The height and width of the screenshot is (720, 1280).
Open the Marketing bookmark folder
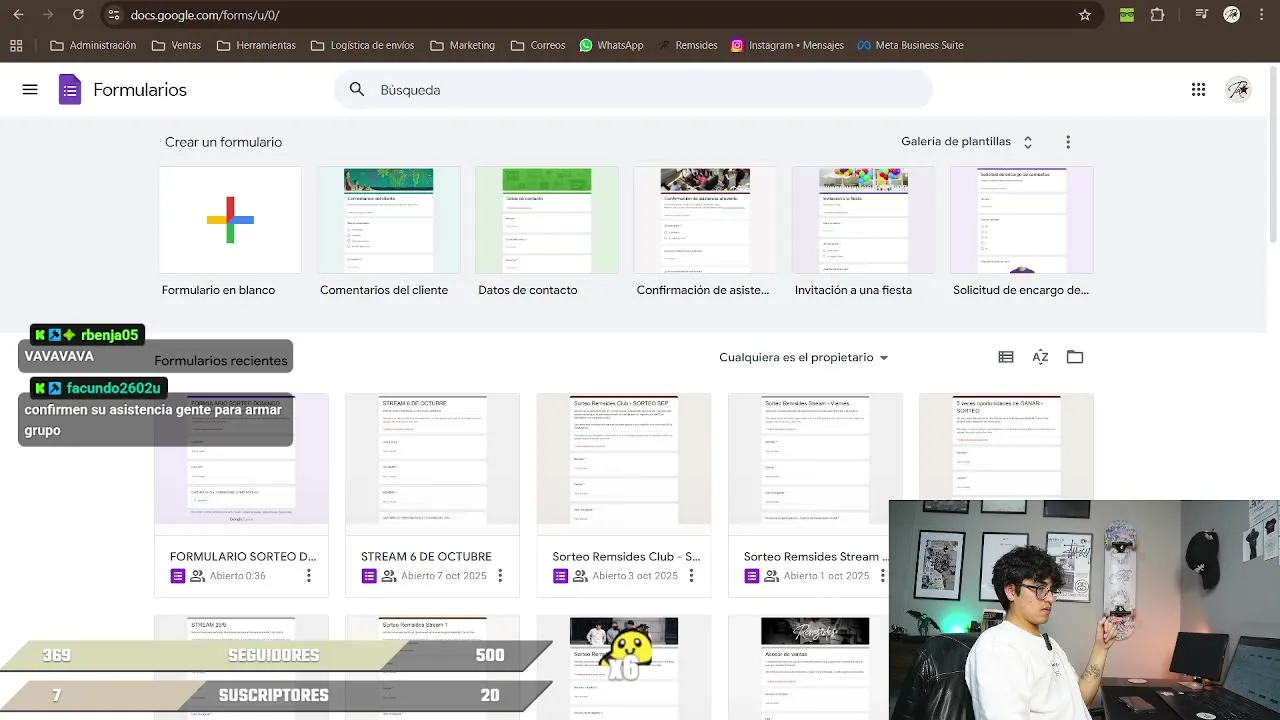[x=462, y=45]
